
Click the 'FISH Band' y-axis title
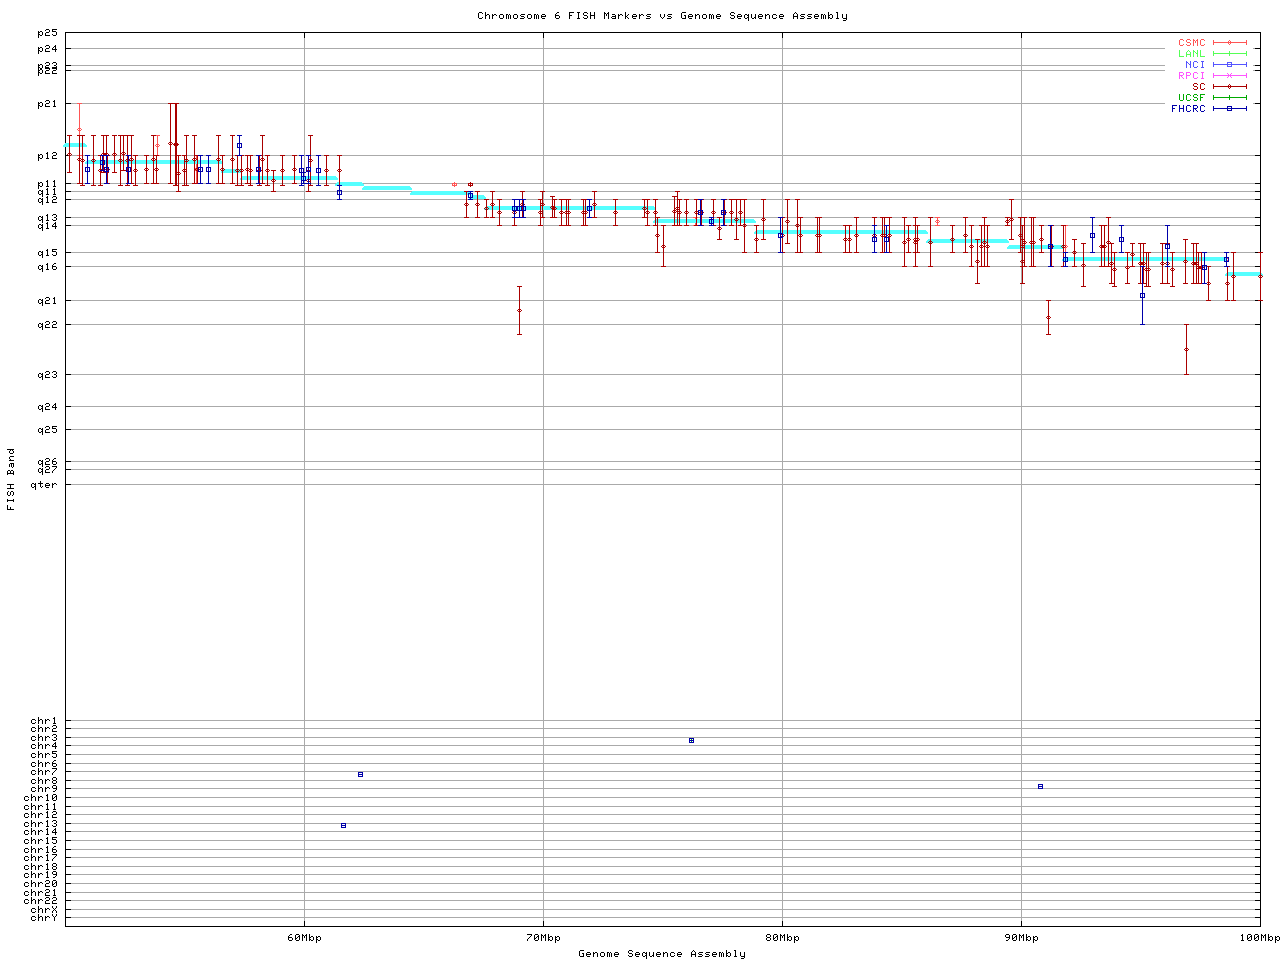click(11, 479)
